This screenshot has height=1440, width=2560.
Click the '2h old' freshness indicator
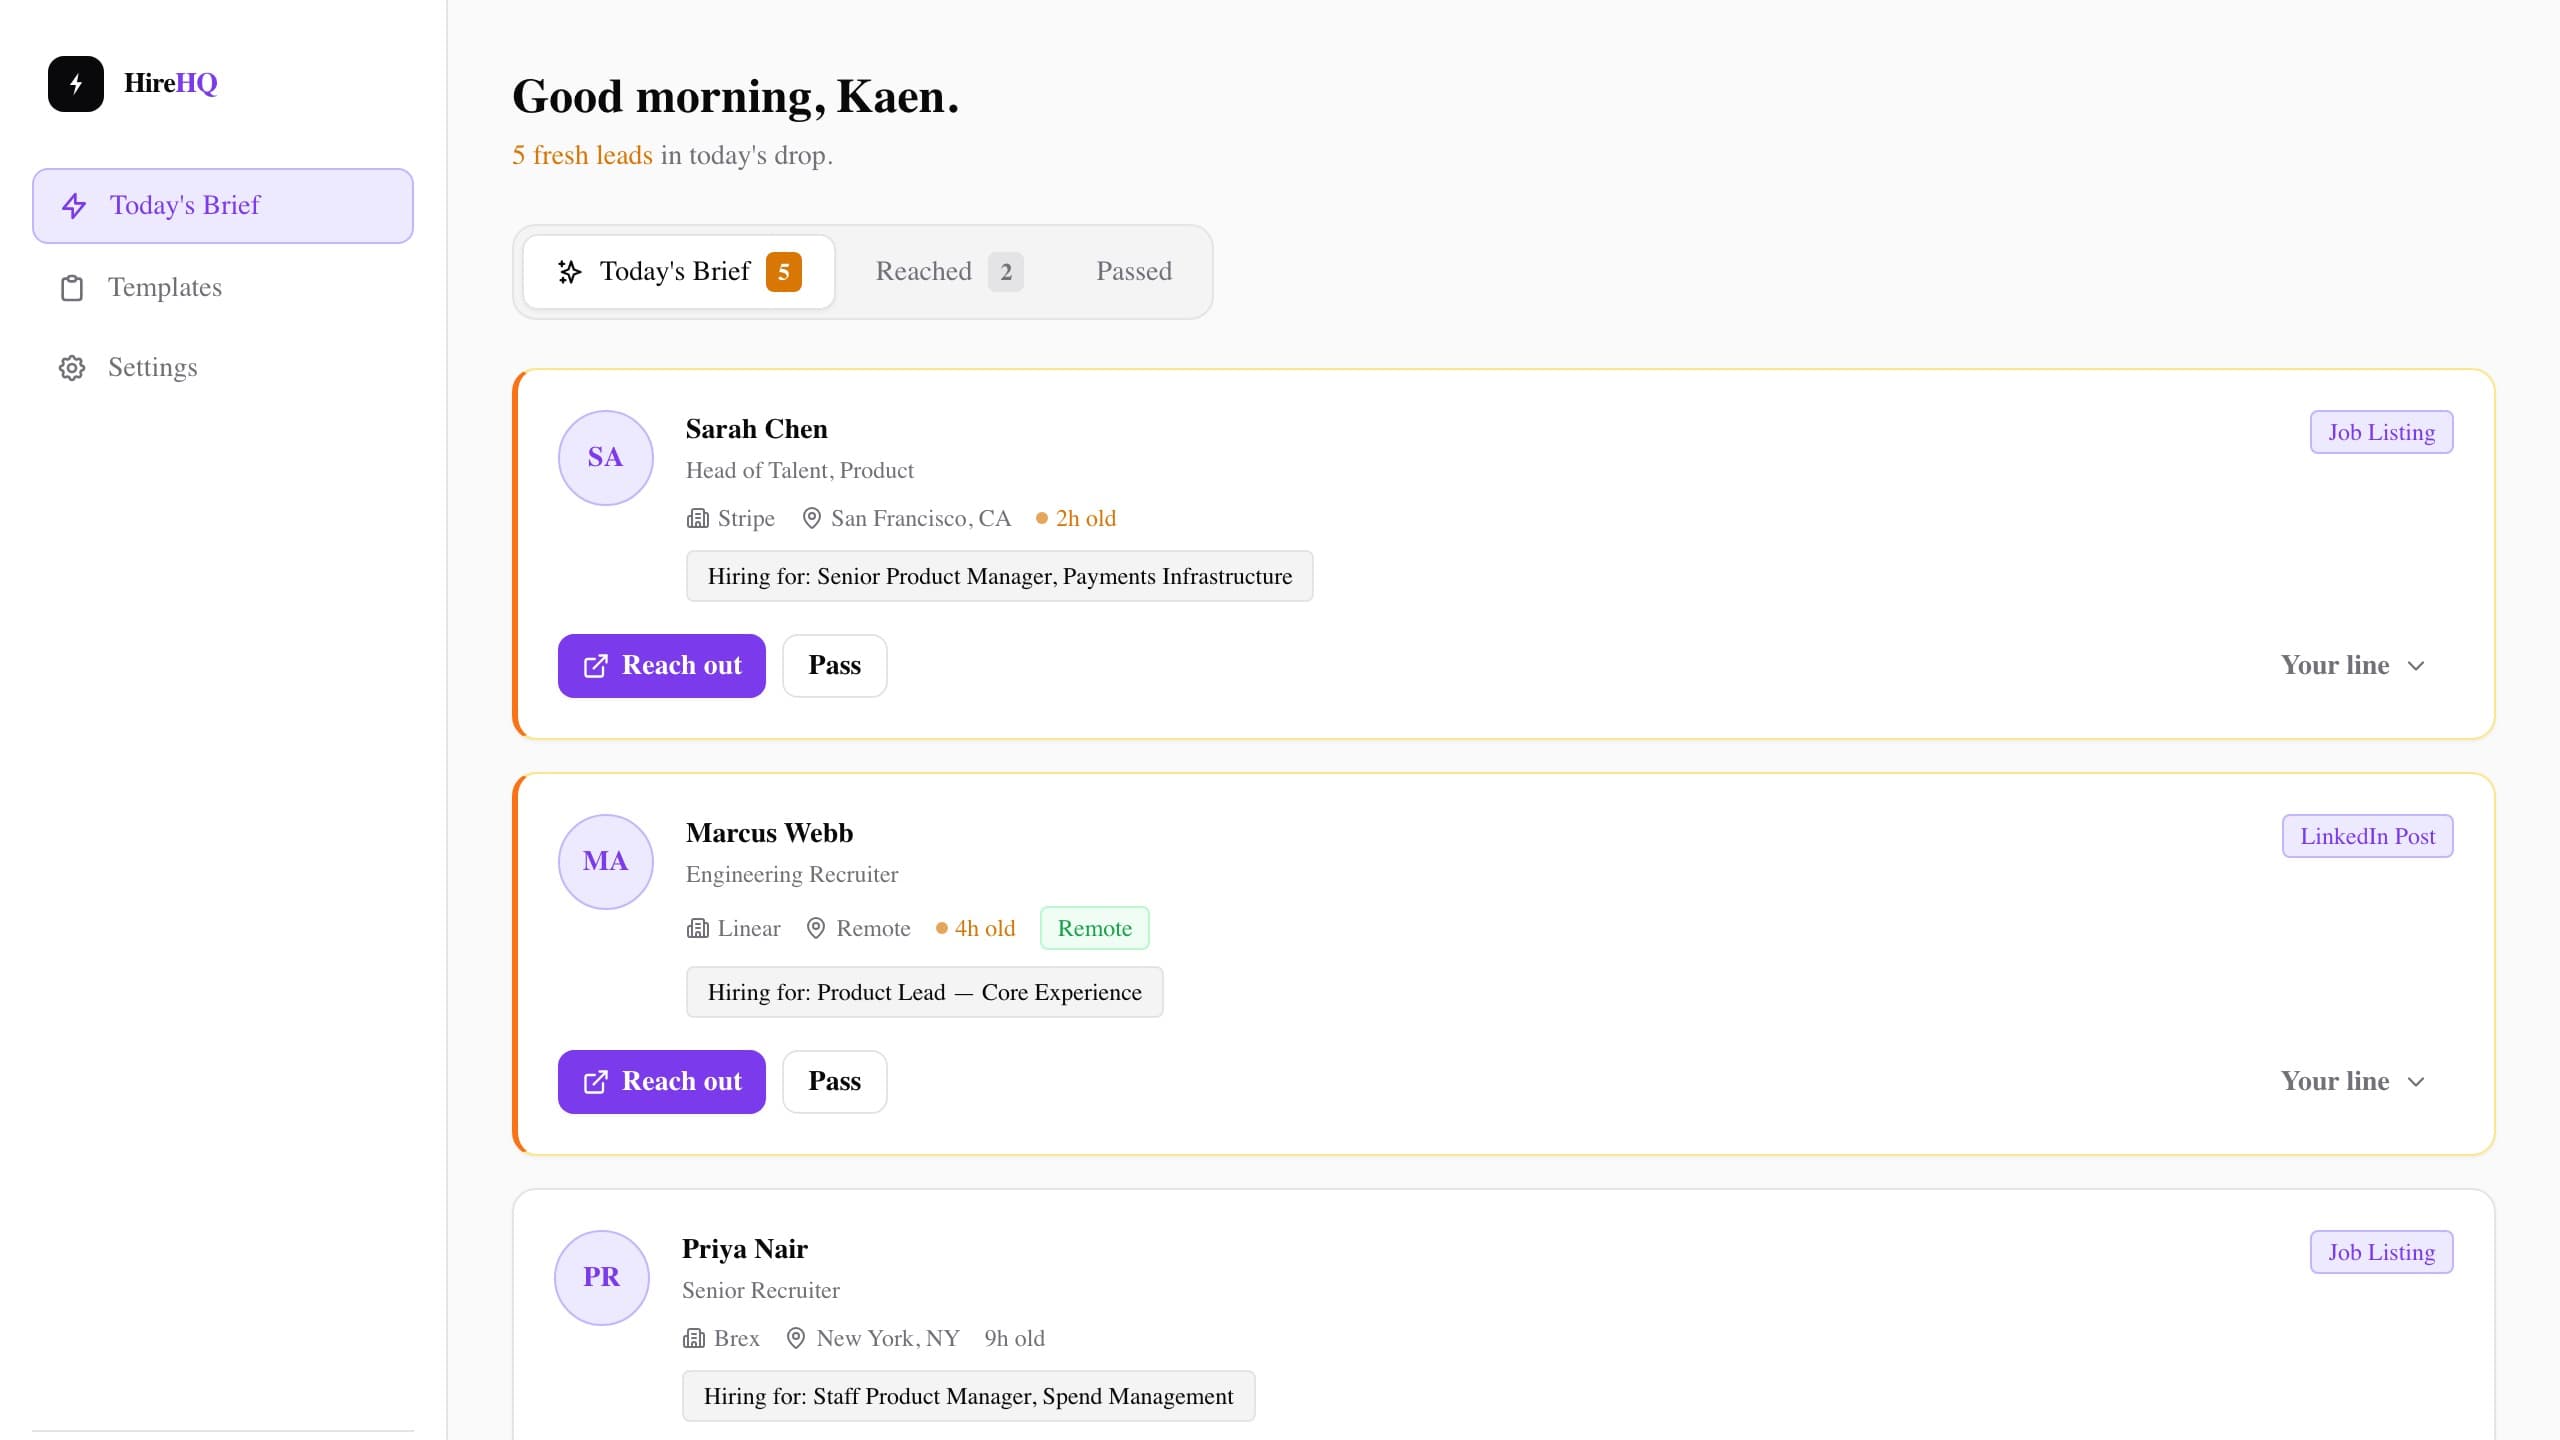coord(1076,518)
